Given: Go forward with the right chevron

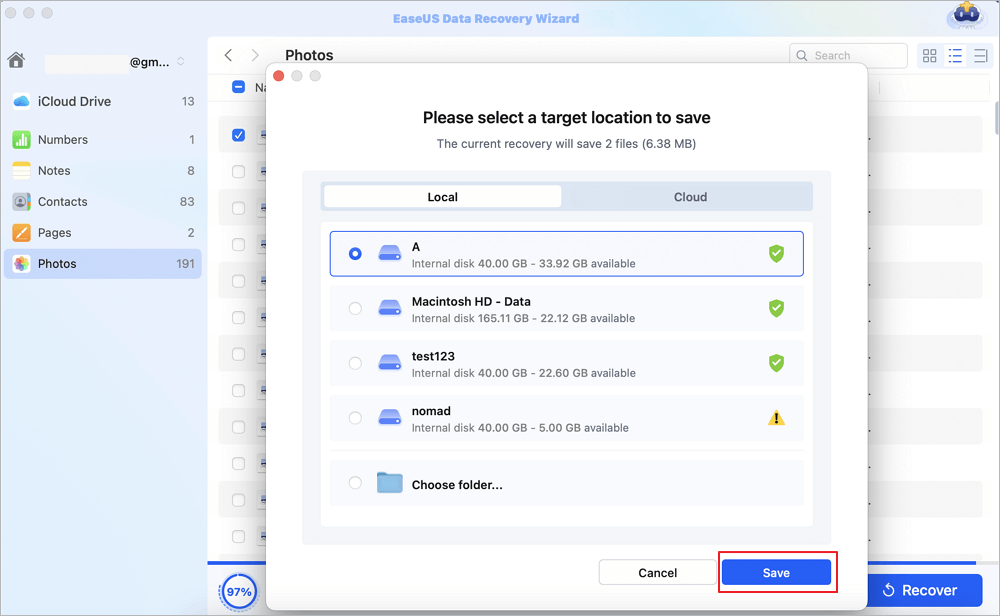Looking at the screenshot, I should [x=255, y=55].
